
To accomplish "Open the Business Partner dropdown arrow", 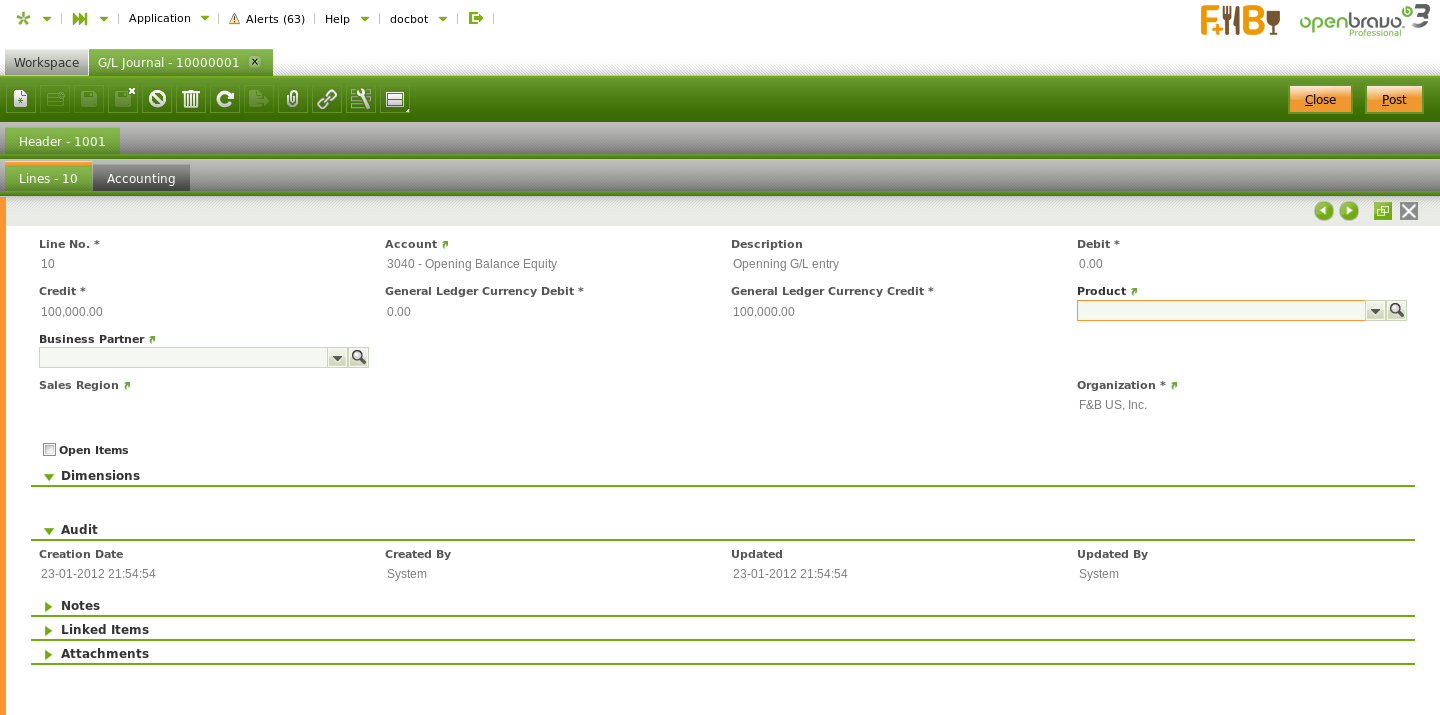I will pyautogui.click(x=337, y=358).
